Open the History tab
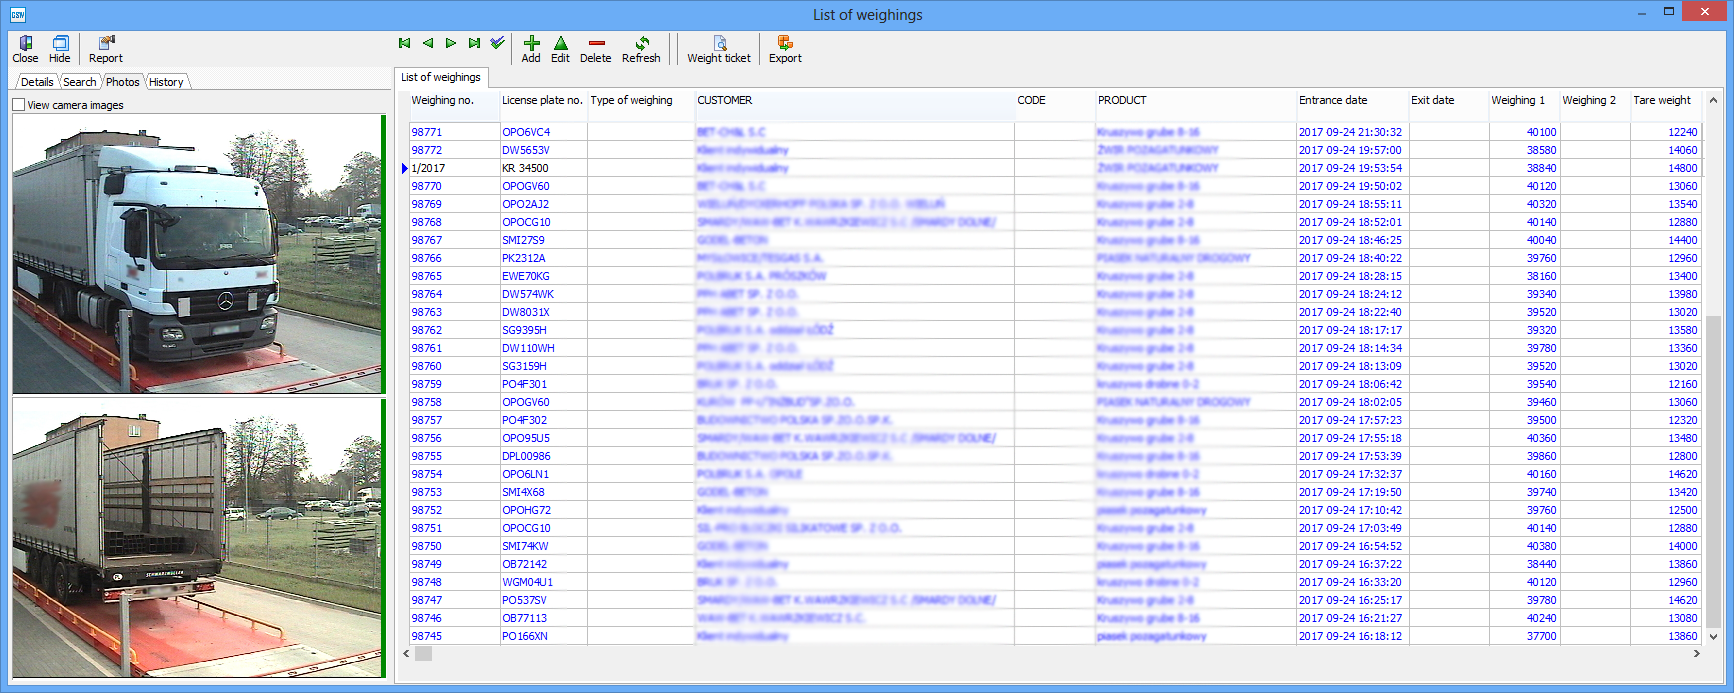 pos(166,82)
